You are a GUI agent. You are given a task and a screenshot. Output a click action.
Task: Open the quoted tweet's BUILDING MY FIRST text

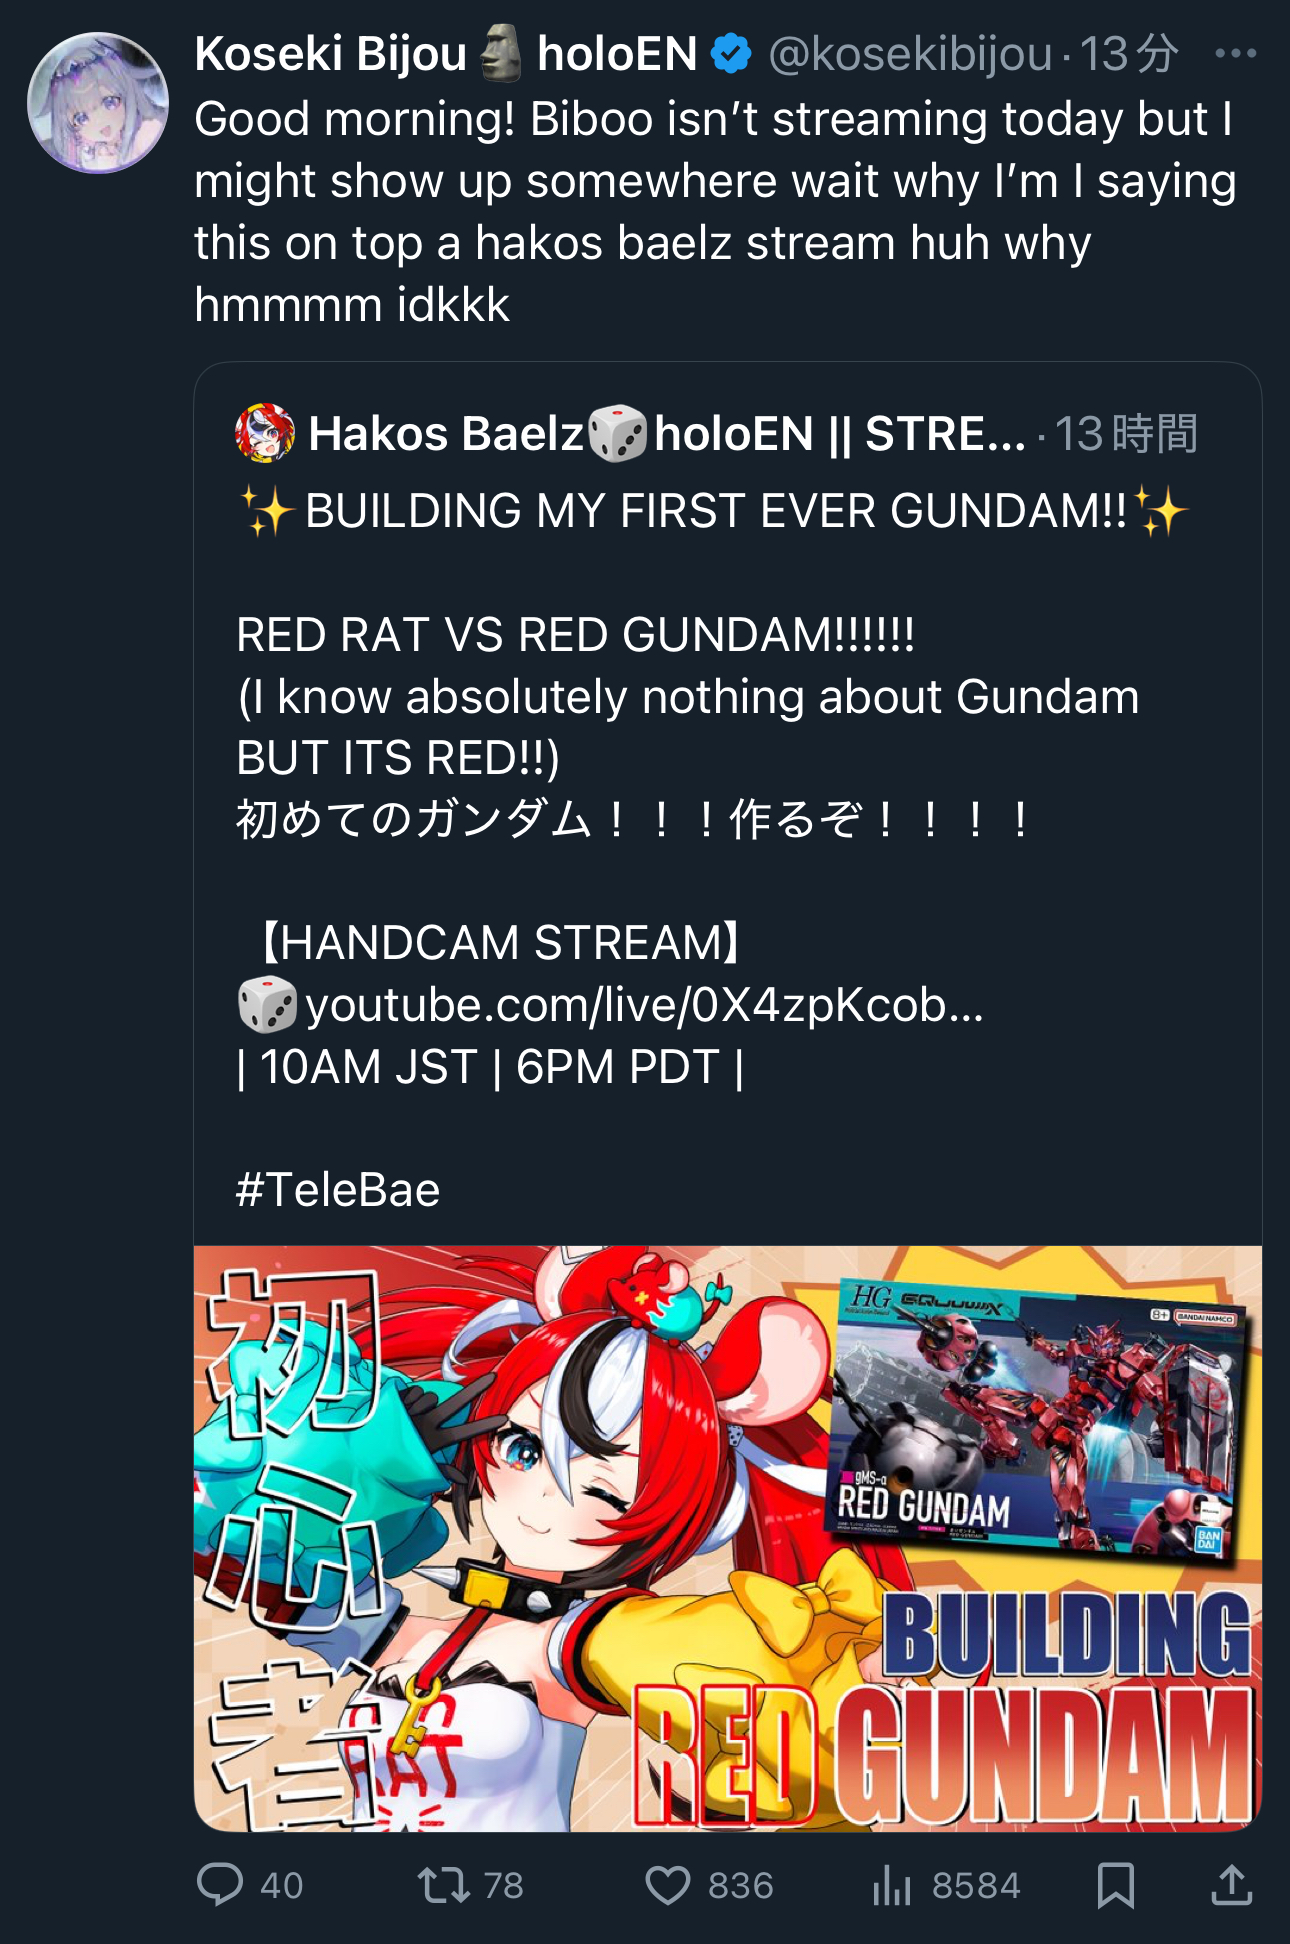[x=716, y=511]
